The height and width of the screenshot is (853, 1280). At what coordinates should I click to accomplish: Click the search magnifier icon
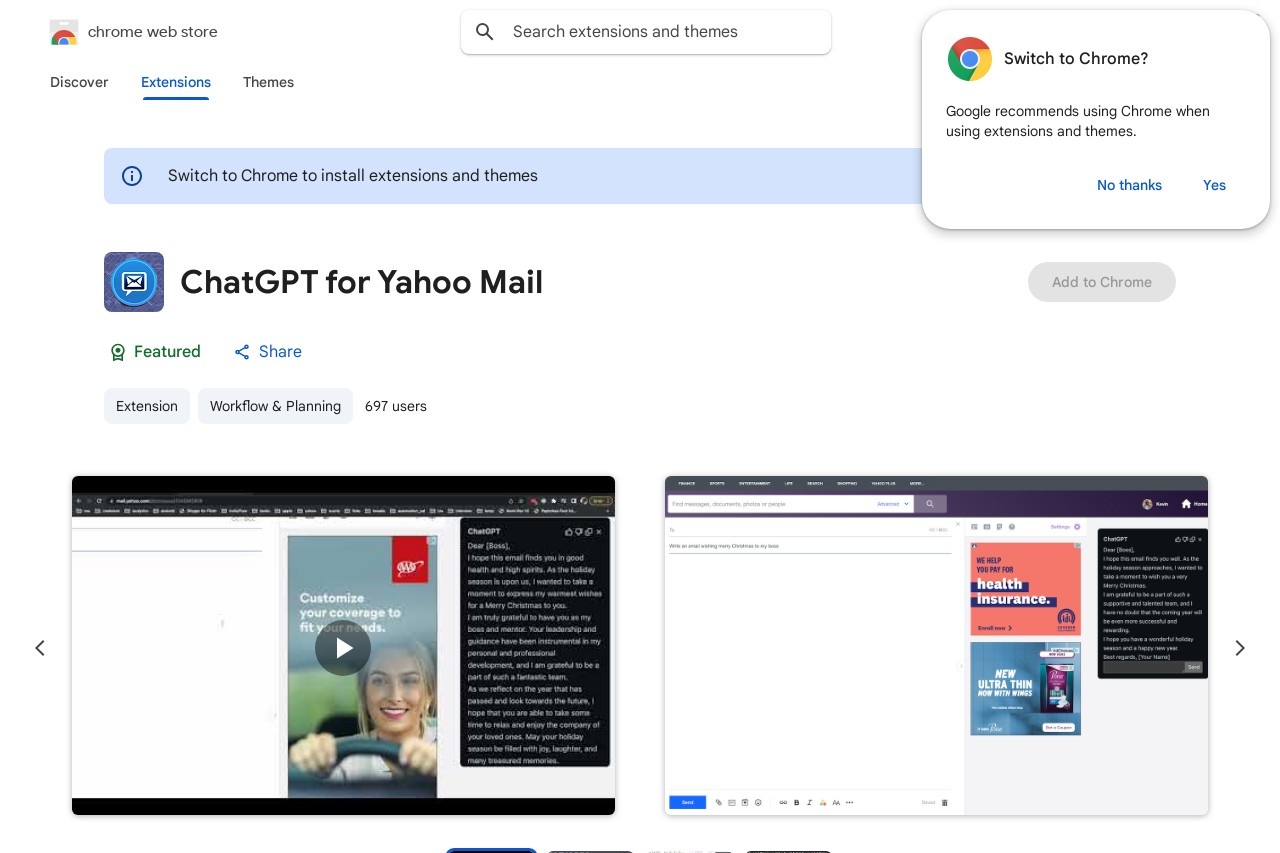click(485, 32)
